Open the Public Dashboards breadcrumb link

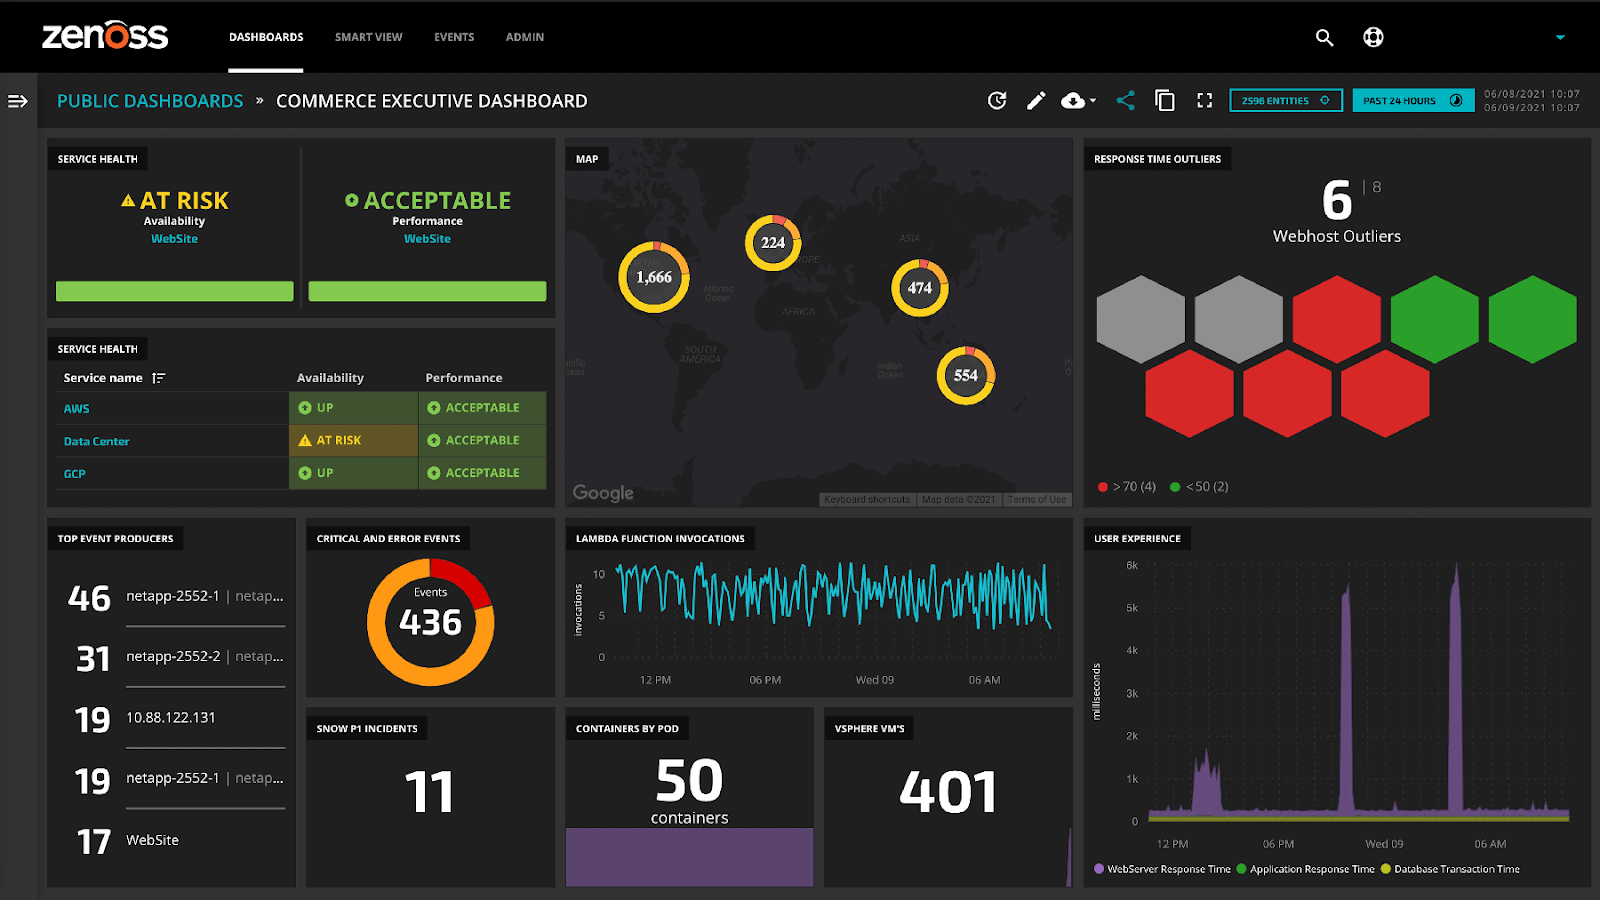(150, 101)
